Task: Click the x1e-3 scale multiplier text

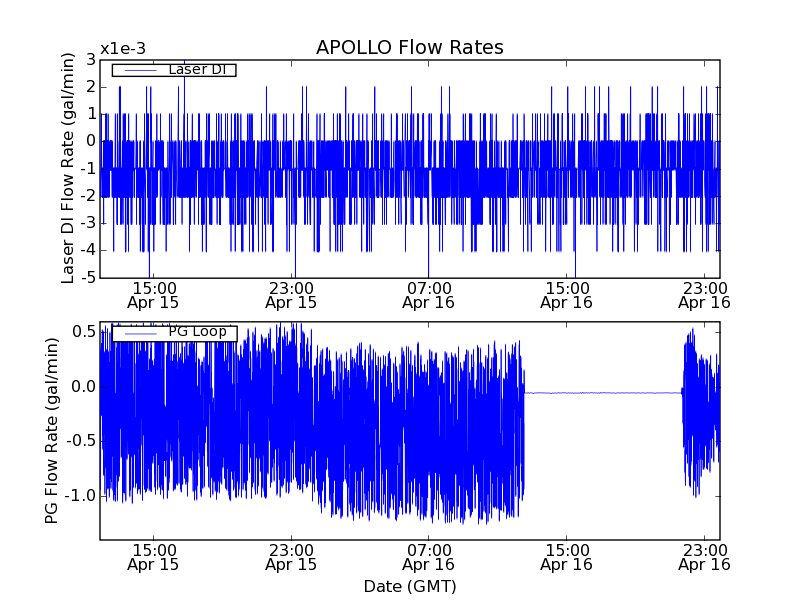Action: tap(122, 49)
